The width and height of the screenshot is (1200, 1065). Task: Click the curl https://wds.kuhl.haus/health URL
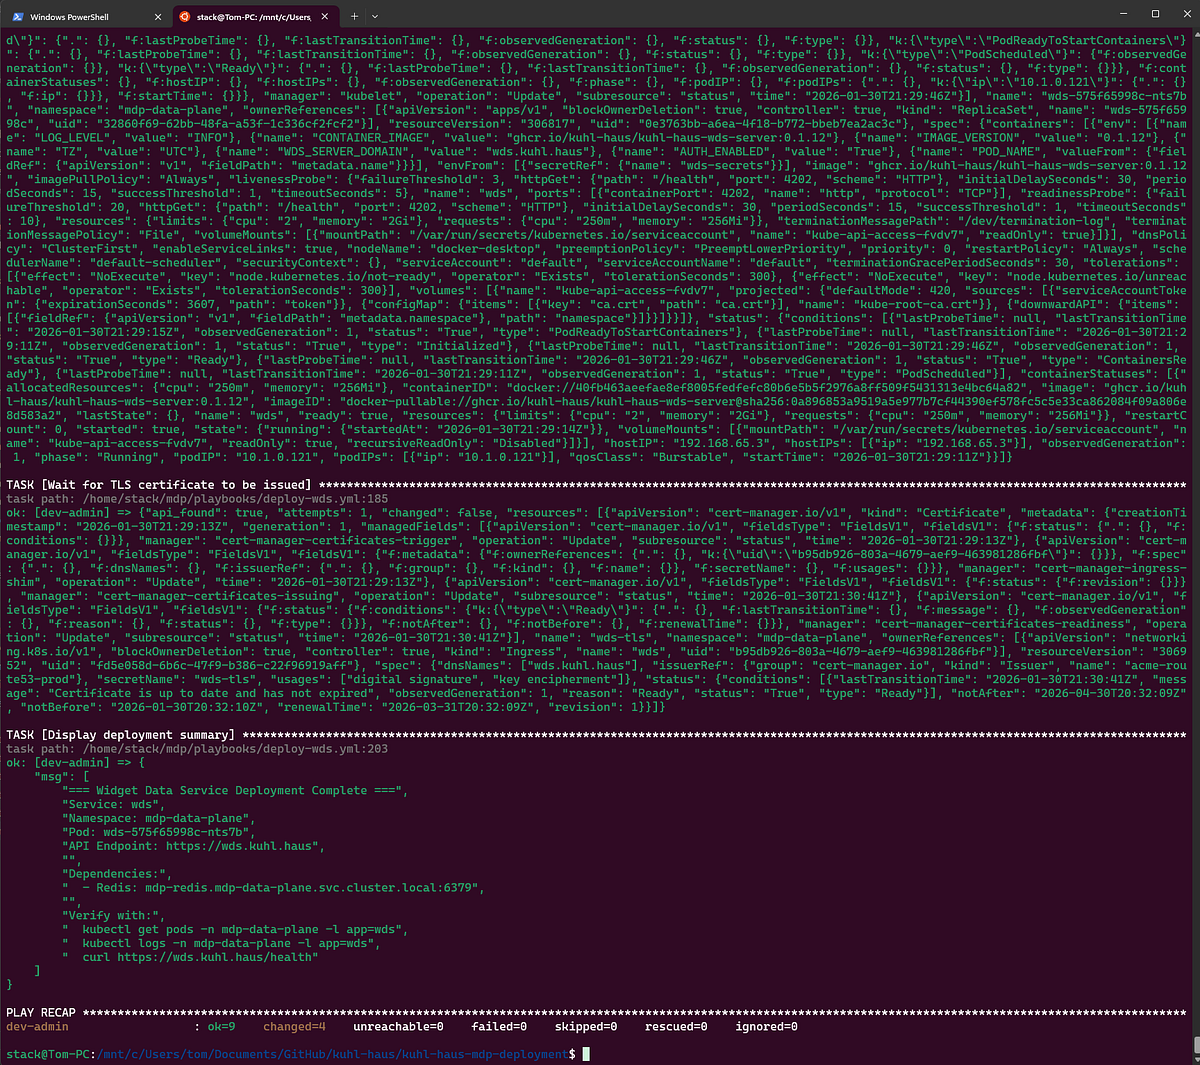(215, 957)
